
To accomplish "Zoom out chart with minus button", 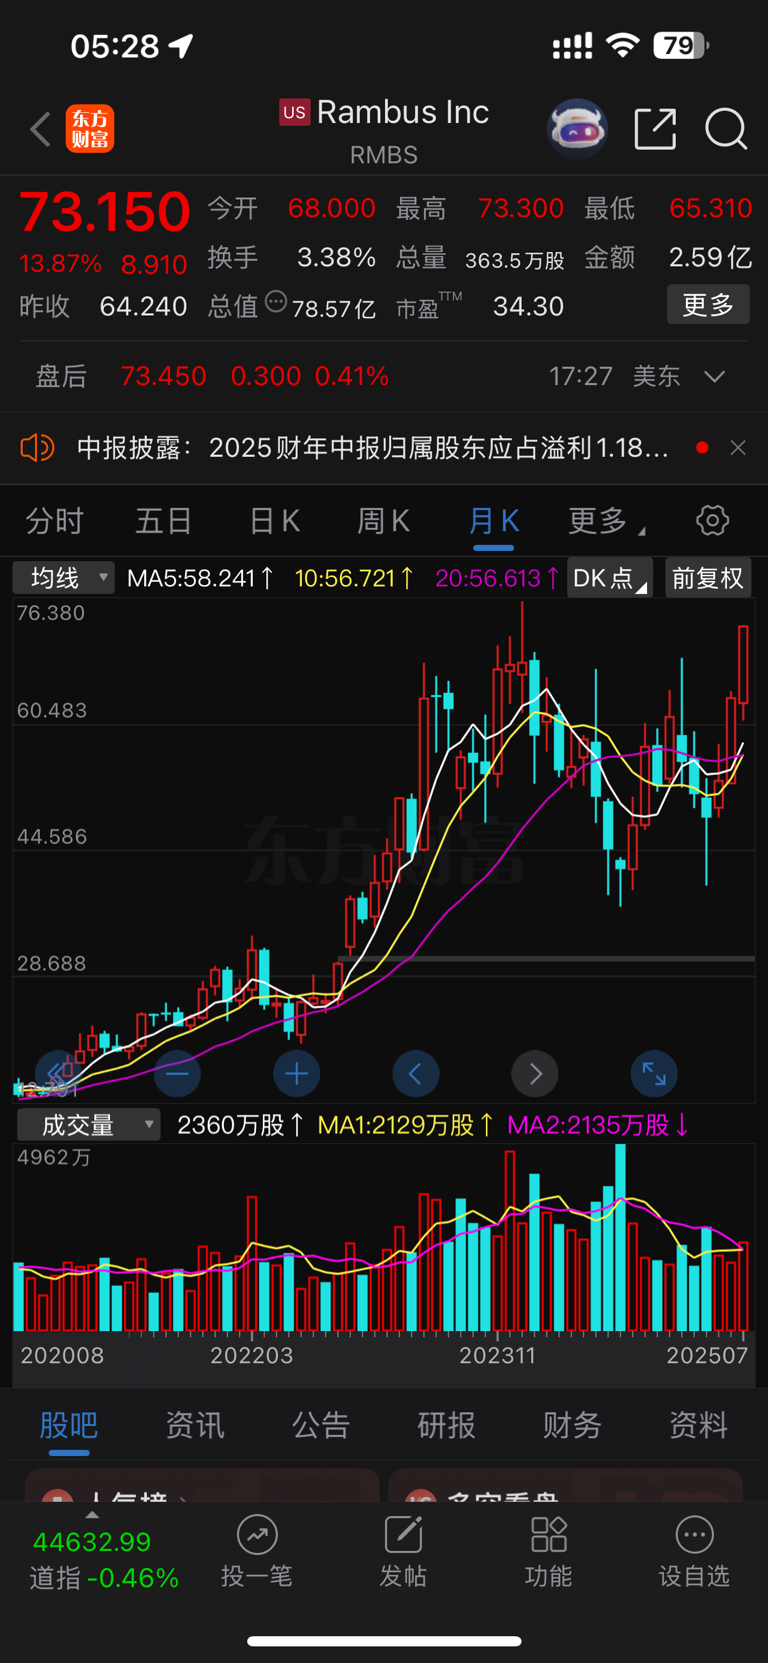I will coord(177,1074).
